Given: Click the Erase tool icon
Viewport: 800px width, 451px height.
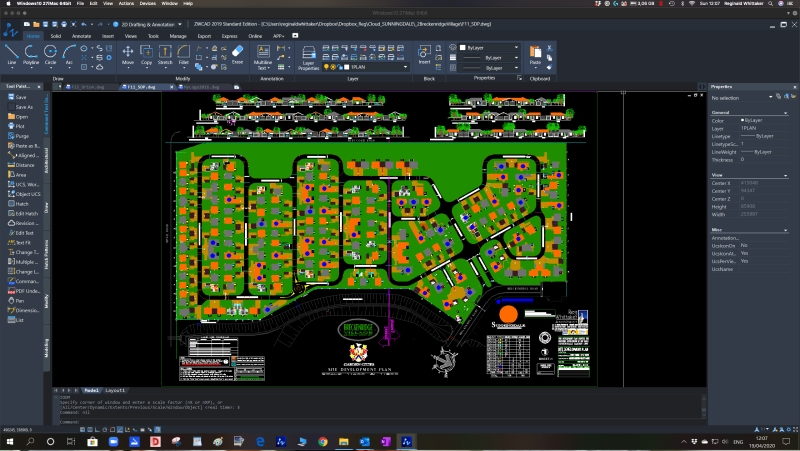Looking at the screenshot, I should pos(237,53).
